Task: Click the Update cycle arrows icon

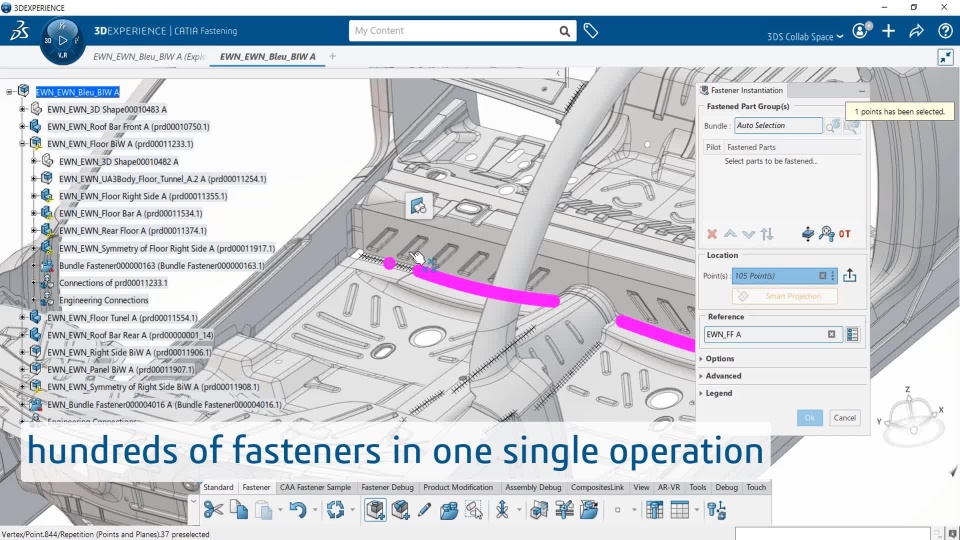Action: coord(336,509)
